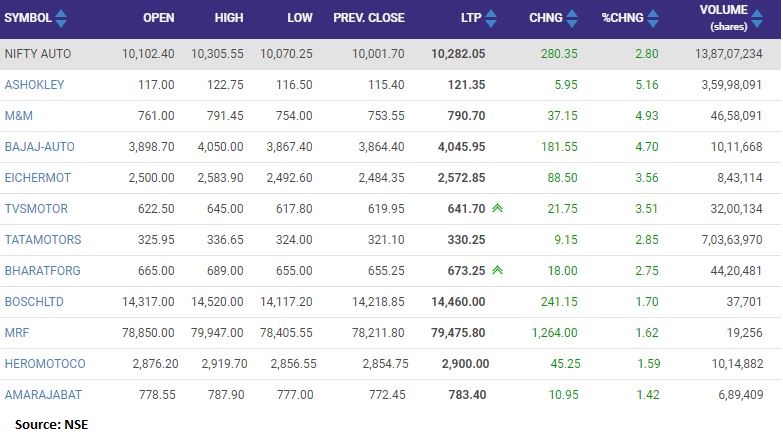This screenshot has width=783, height=439.
Task: Click the Source: NSE caption
Action: 51,425
